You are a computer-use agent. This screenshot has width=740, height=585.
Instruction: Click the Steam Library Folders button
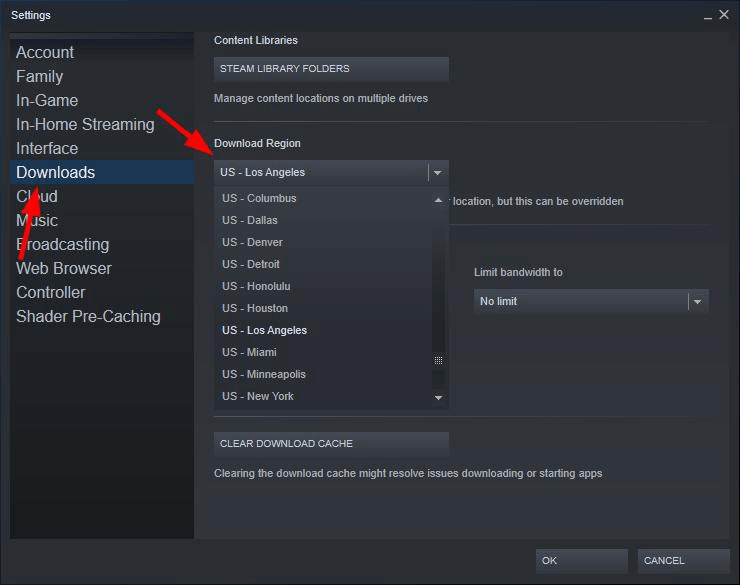tap(331, 69)
